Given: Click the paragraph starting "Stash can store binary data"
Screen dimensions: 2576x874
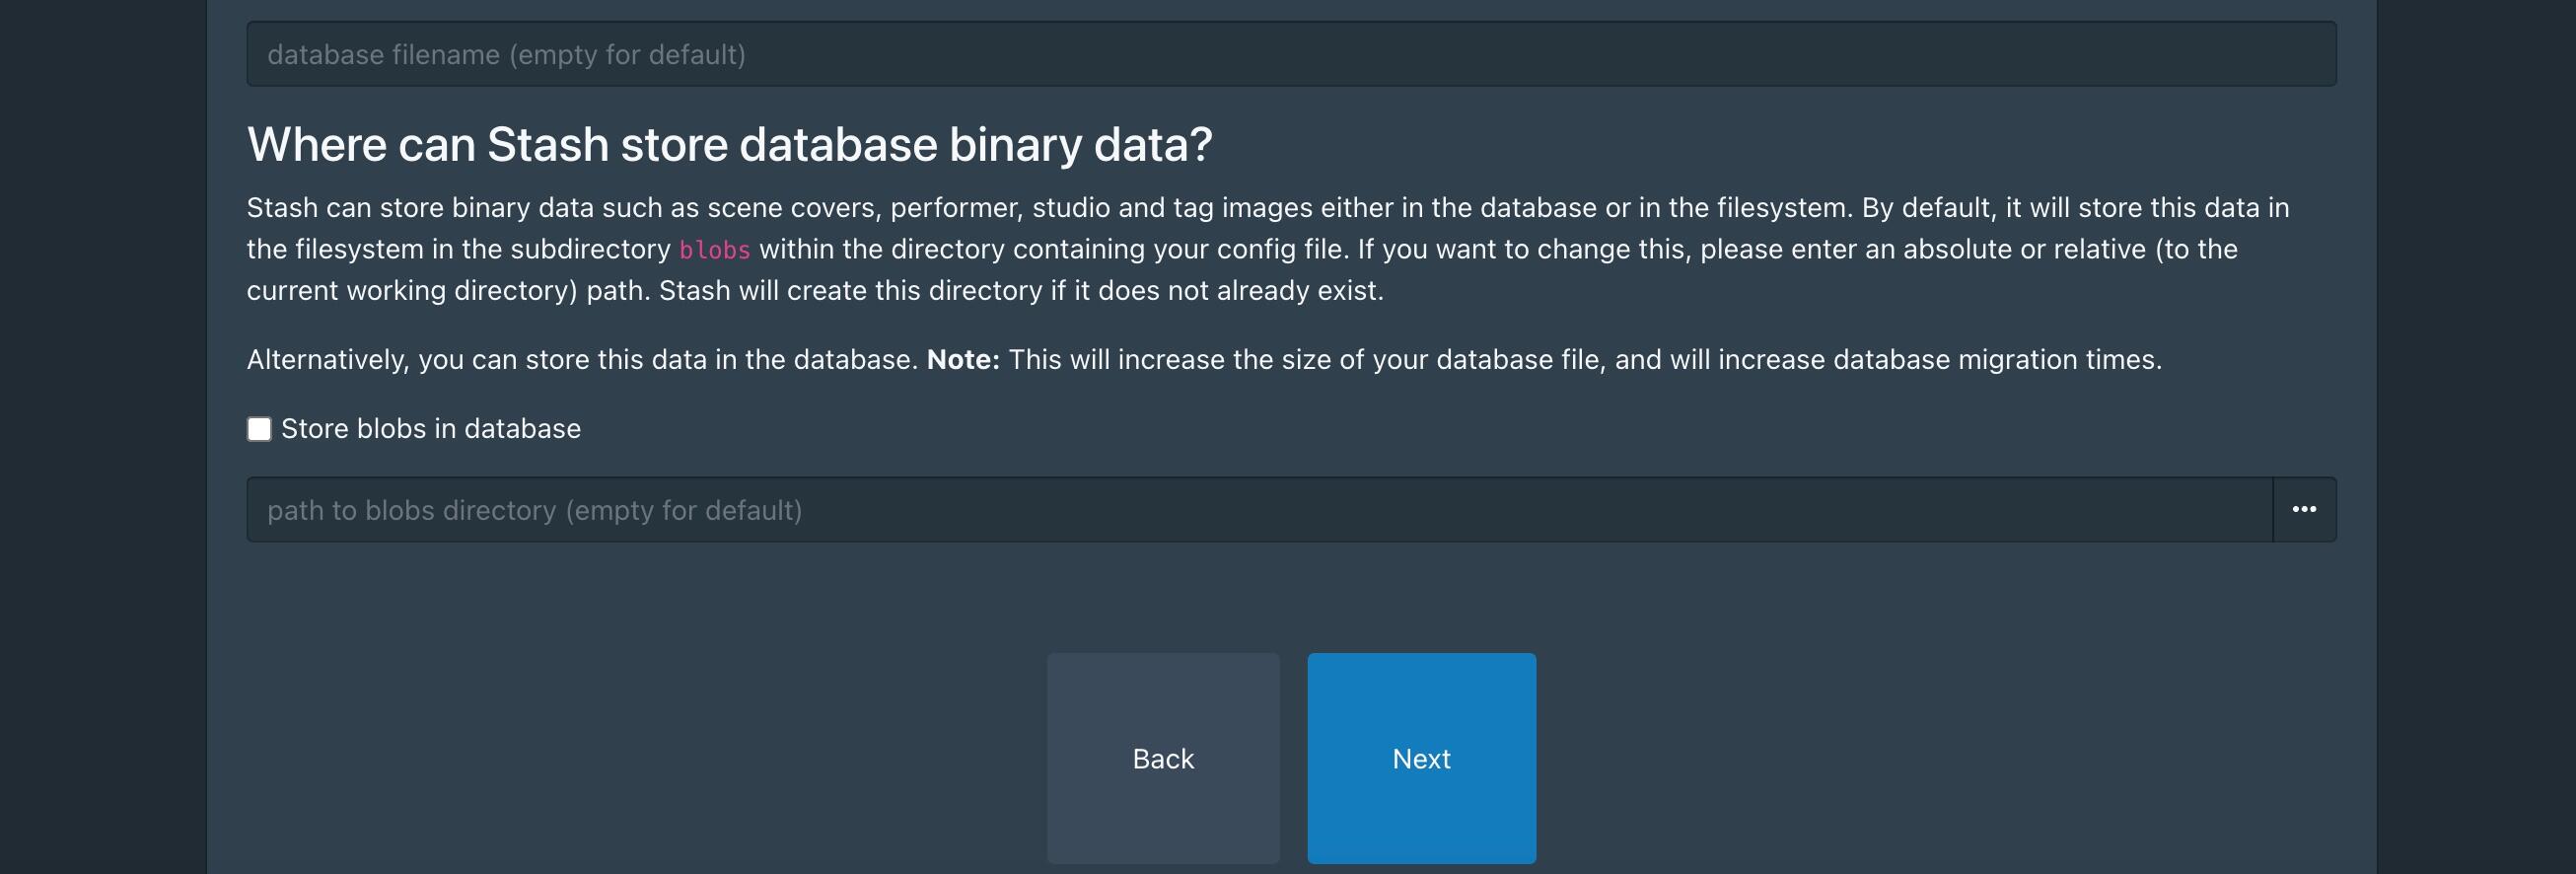Looking at the screenshot, I should (1266, 249).
